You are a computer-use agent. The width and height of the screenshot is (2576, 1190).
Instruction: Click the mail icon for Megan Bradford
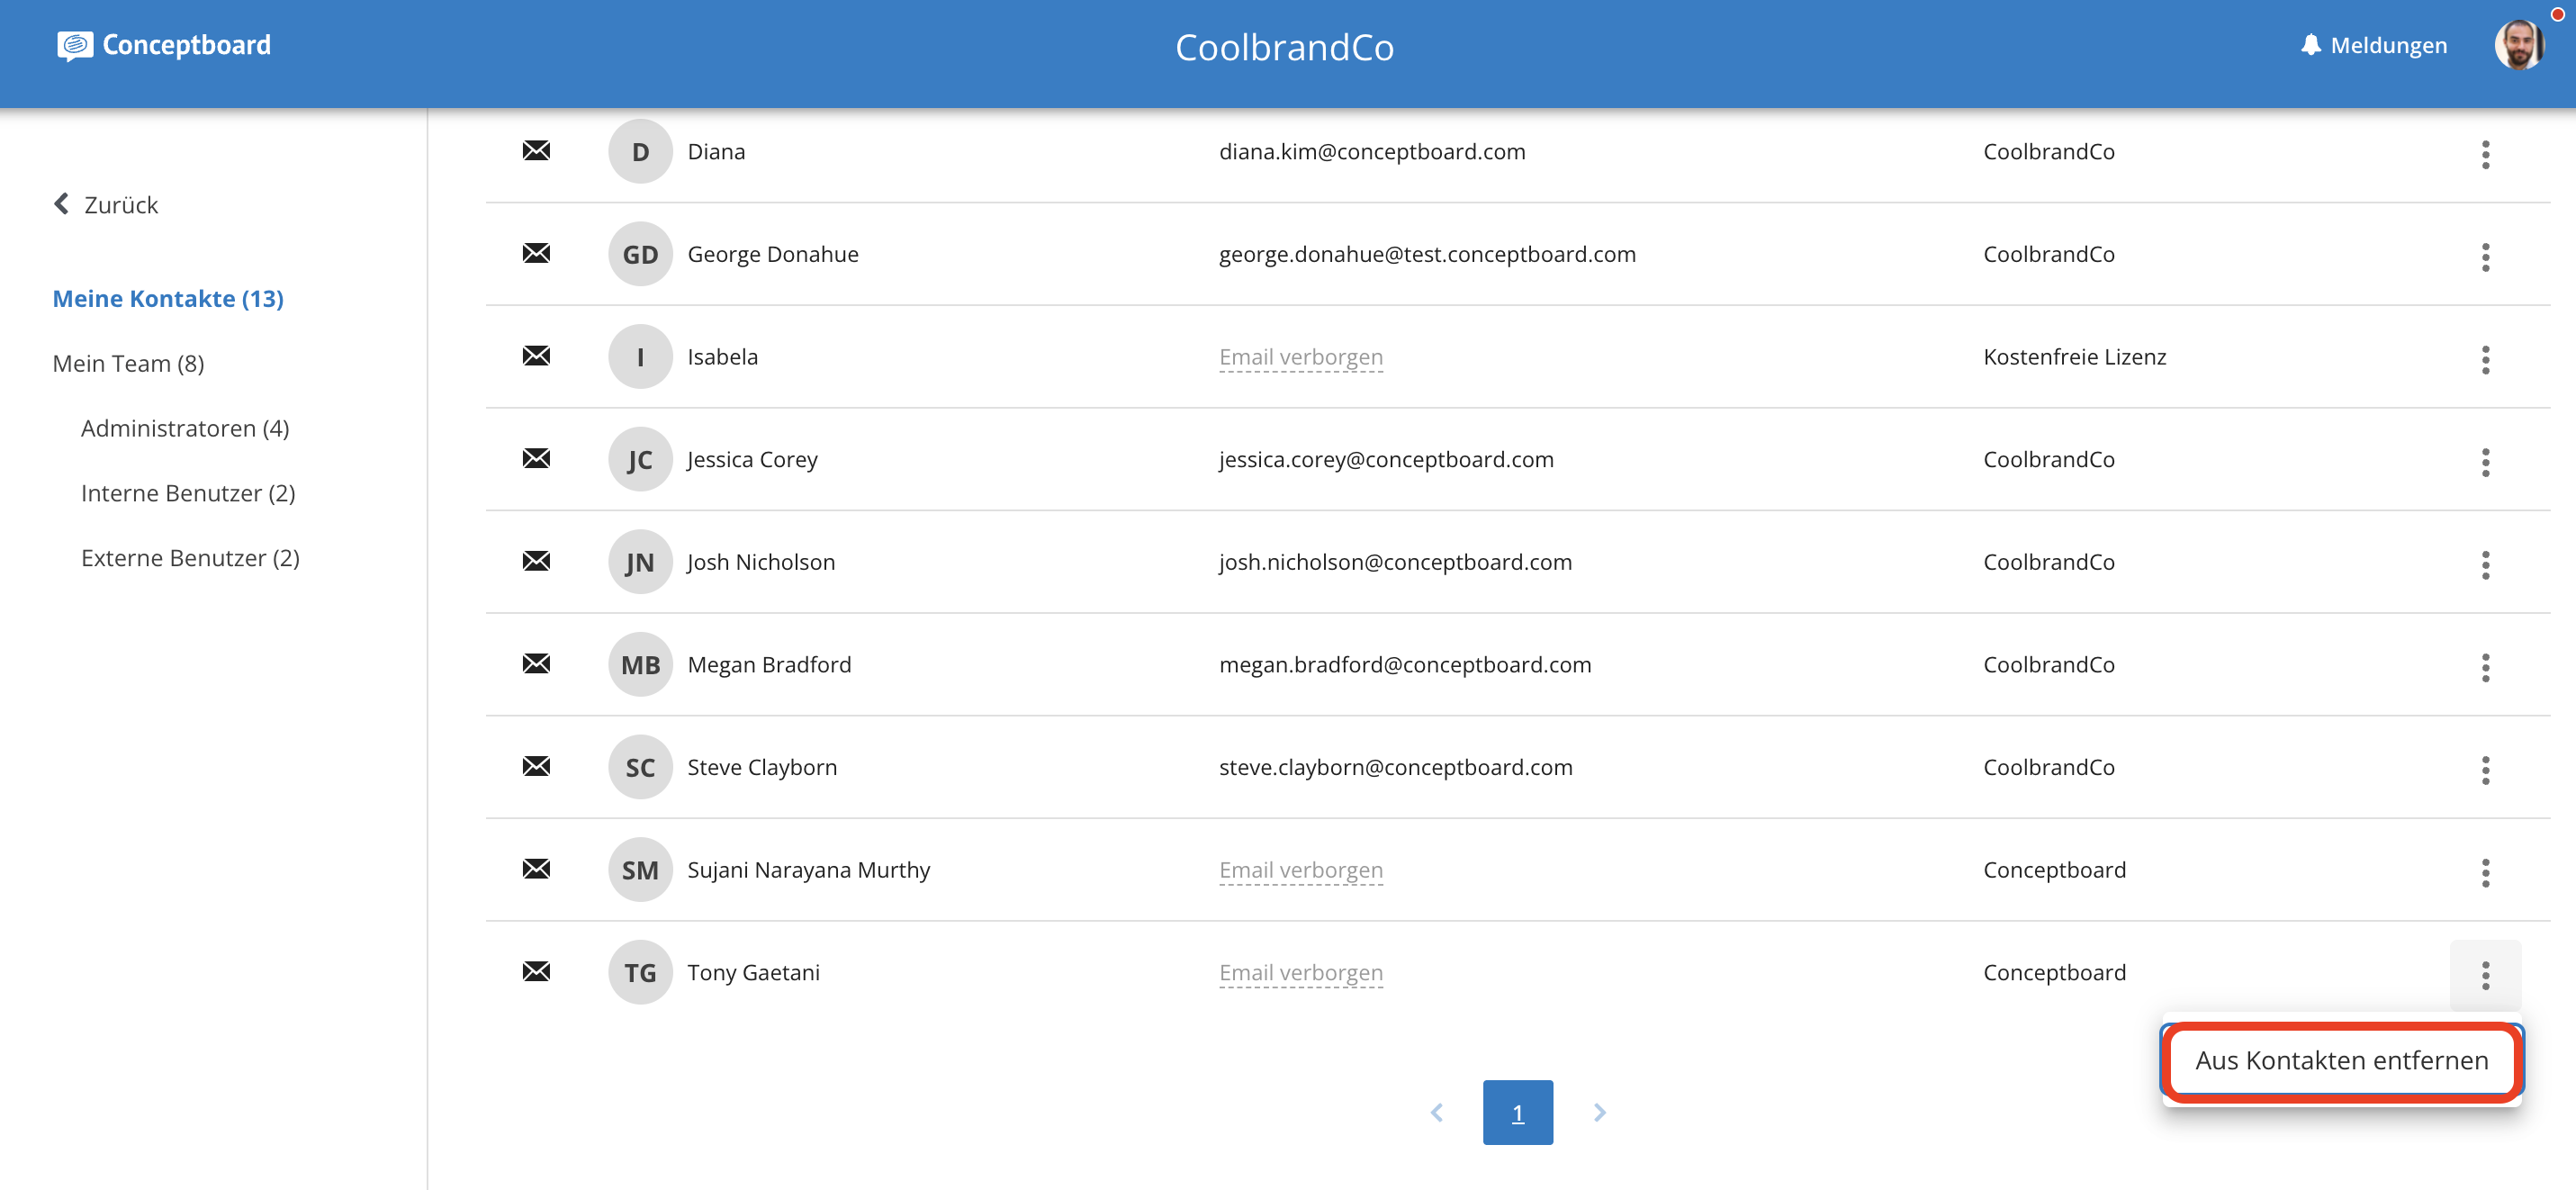536,664
